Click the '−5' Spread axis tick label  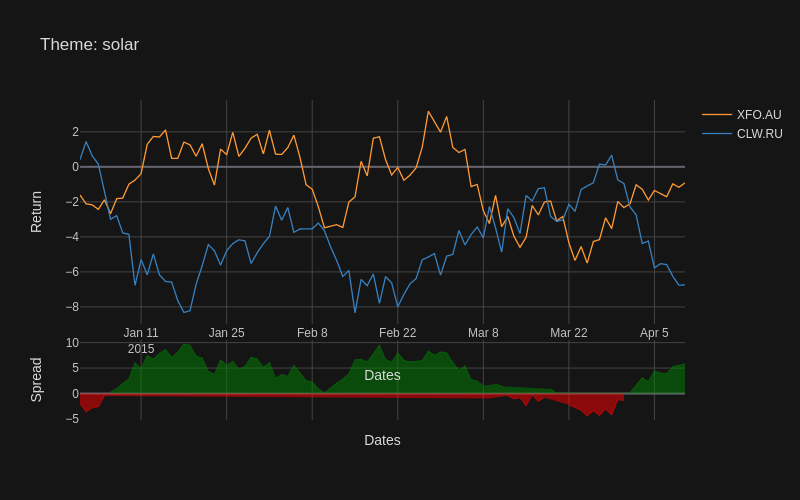pos(72,419)
